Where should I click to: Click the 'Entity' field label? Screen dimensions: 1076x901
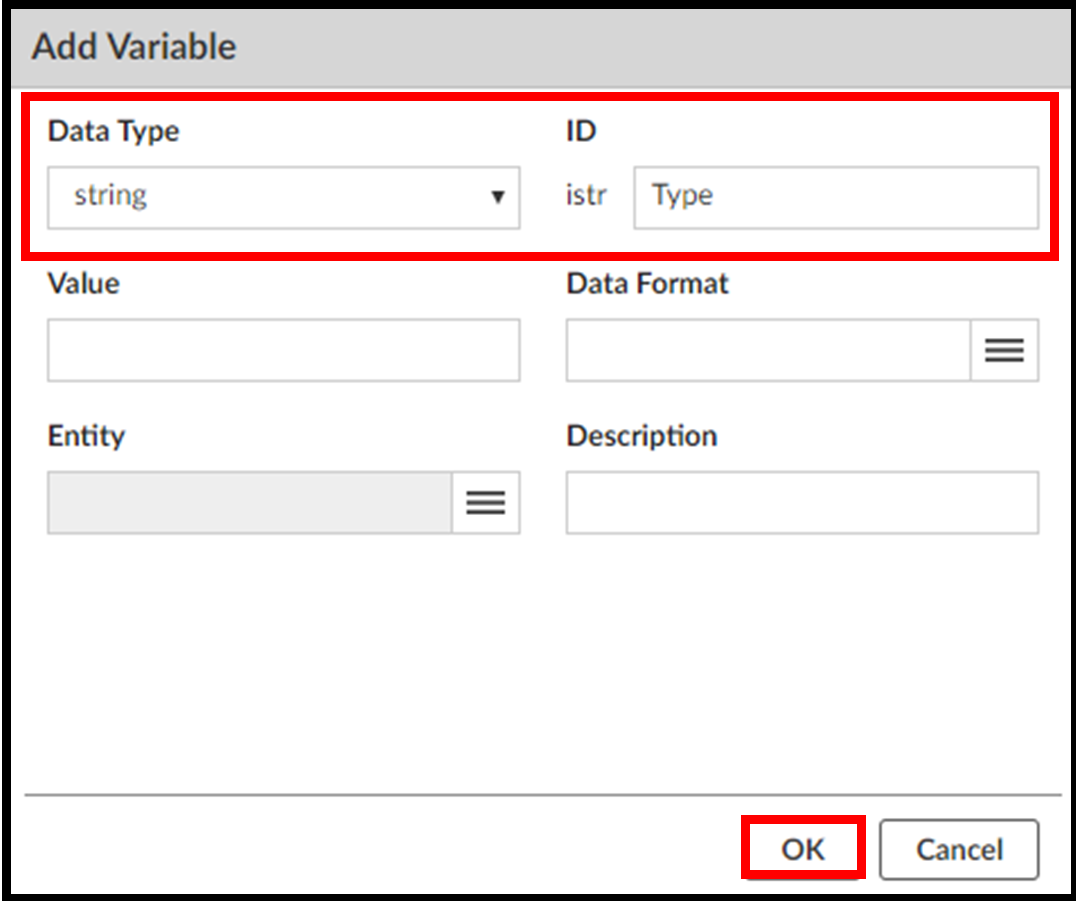pos(86,436)
